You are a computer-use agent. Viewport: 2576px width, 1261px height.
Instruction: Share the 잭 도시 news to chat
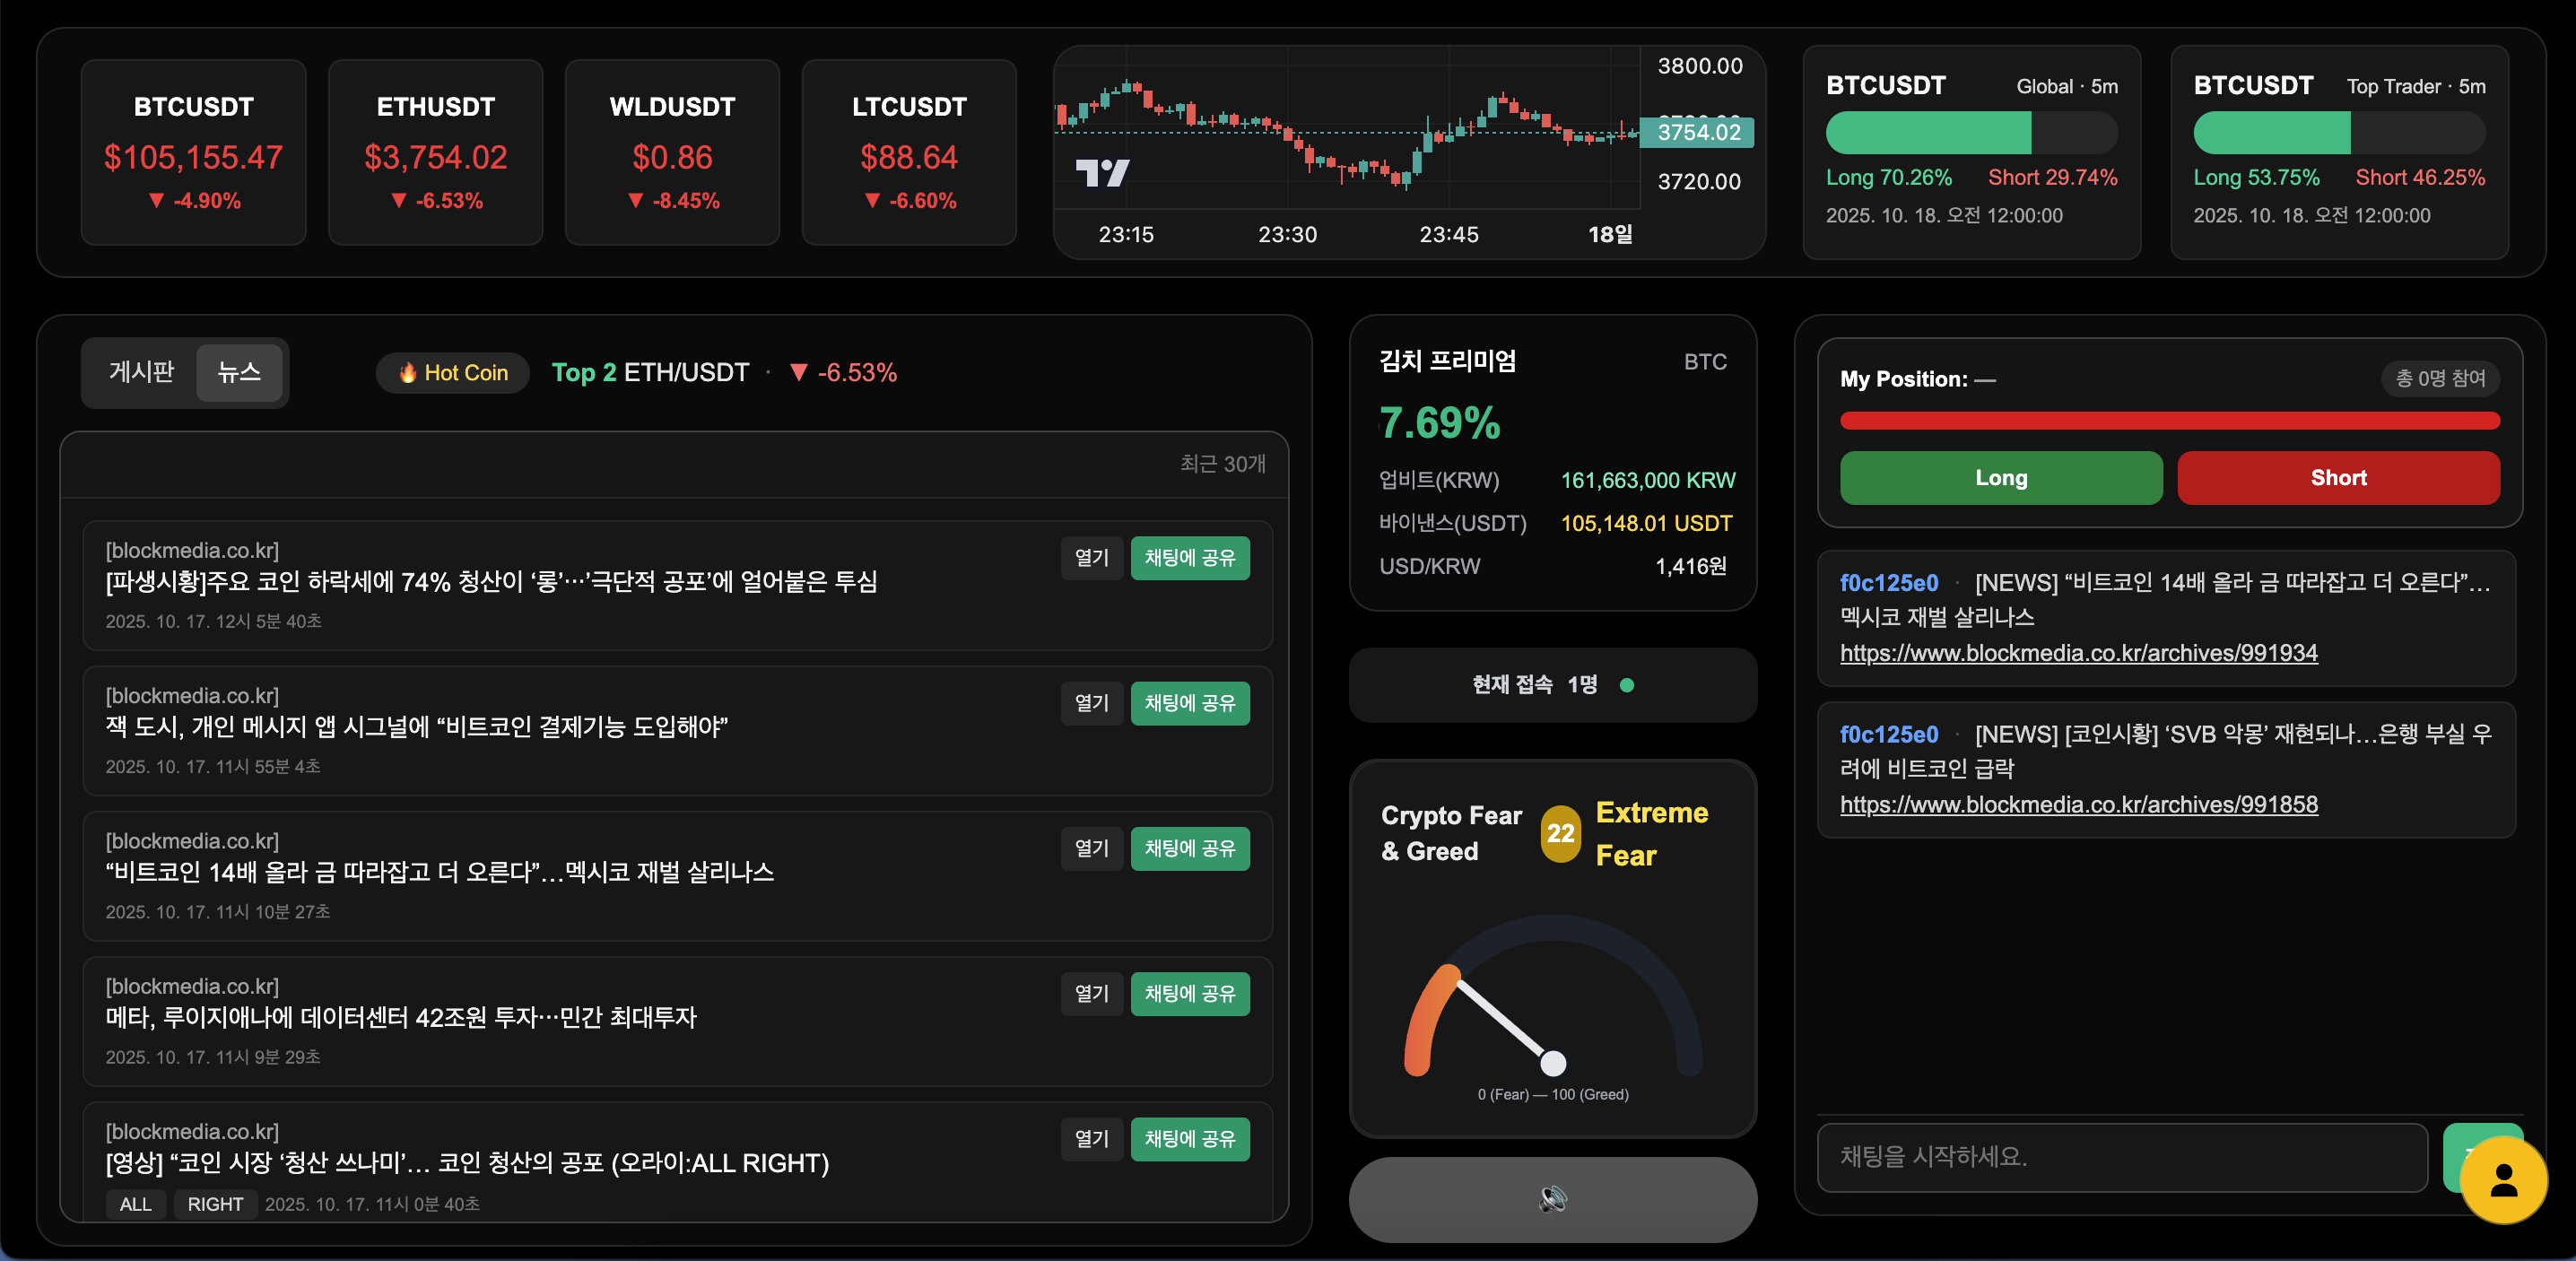[x=1189, y=703]
